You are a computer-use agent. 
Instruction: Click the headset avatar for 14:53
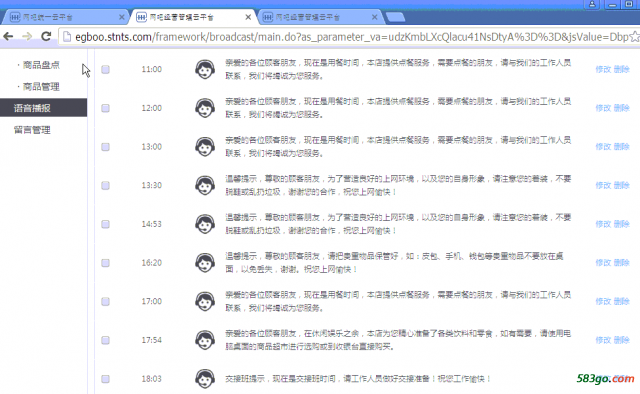205,224
